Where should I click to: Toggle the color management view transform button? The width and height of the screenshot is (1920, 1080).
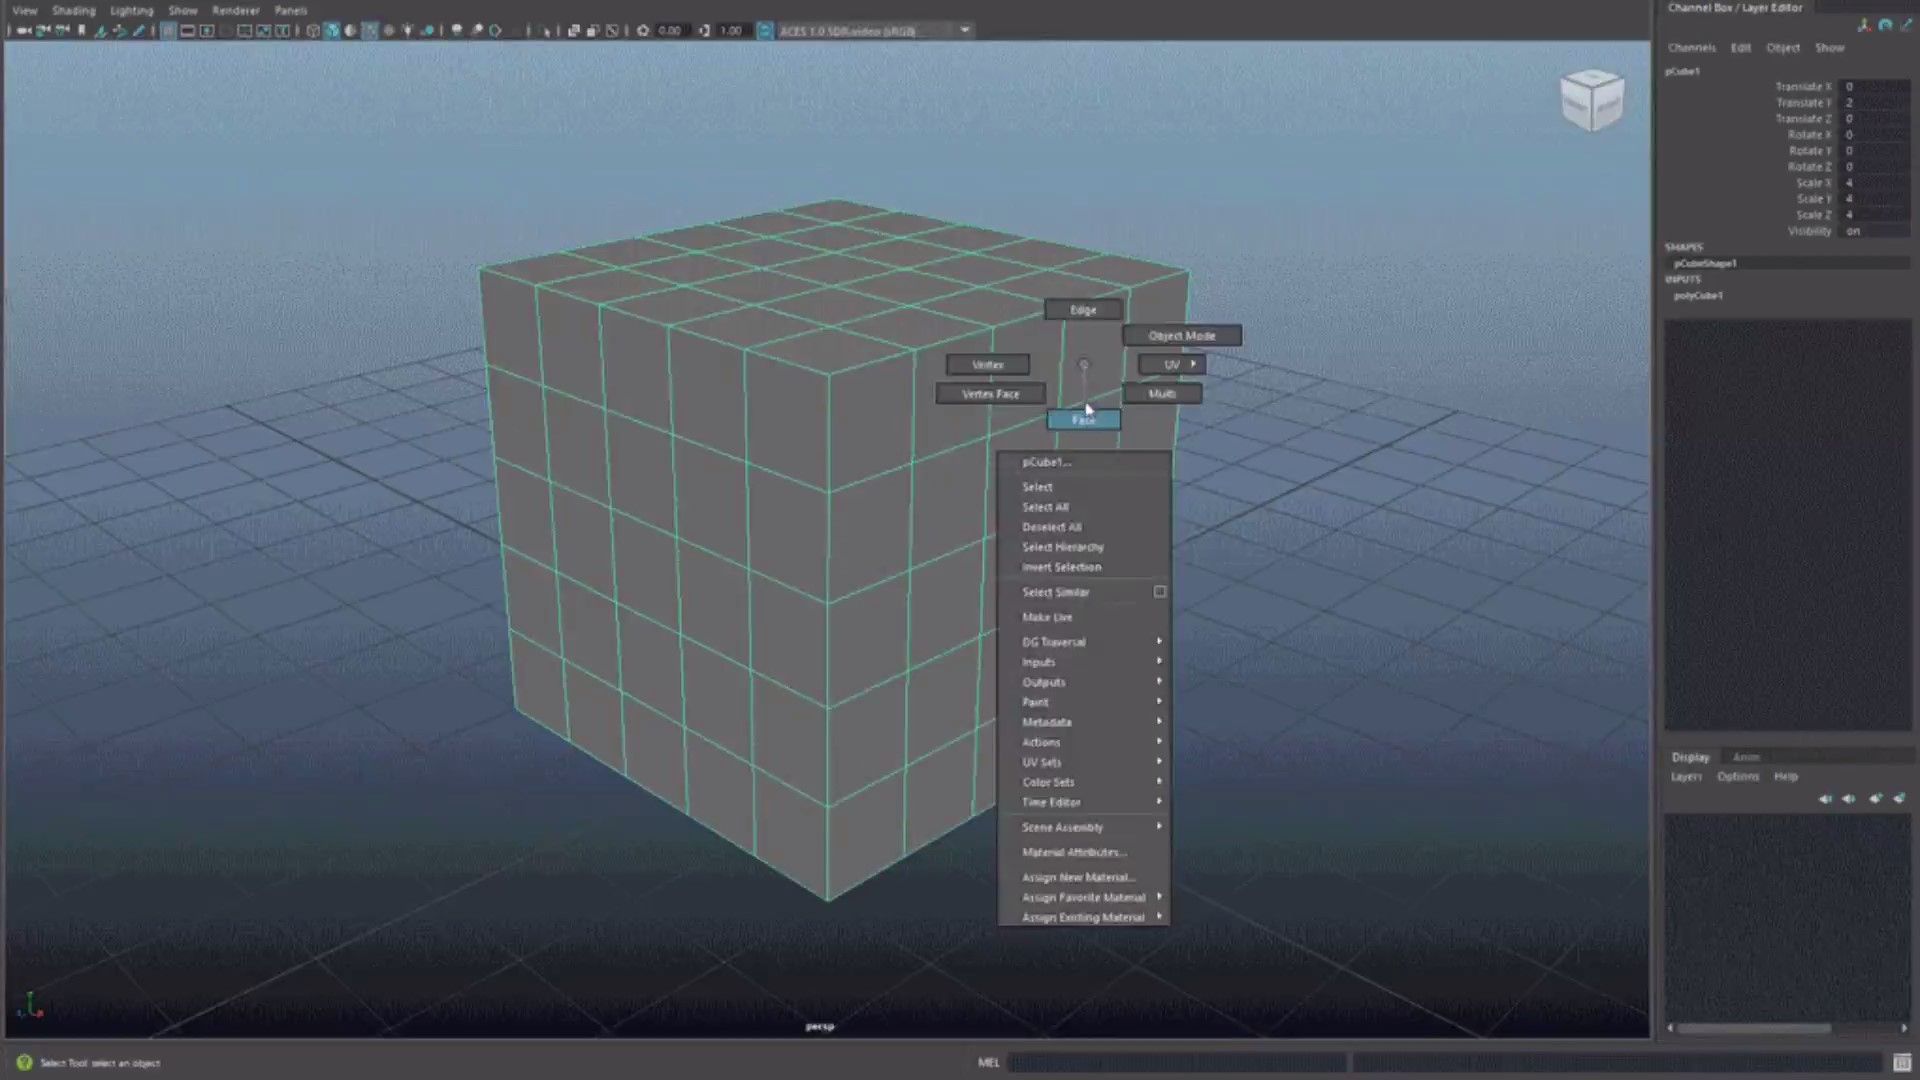click(x=764, y=31)
